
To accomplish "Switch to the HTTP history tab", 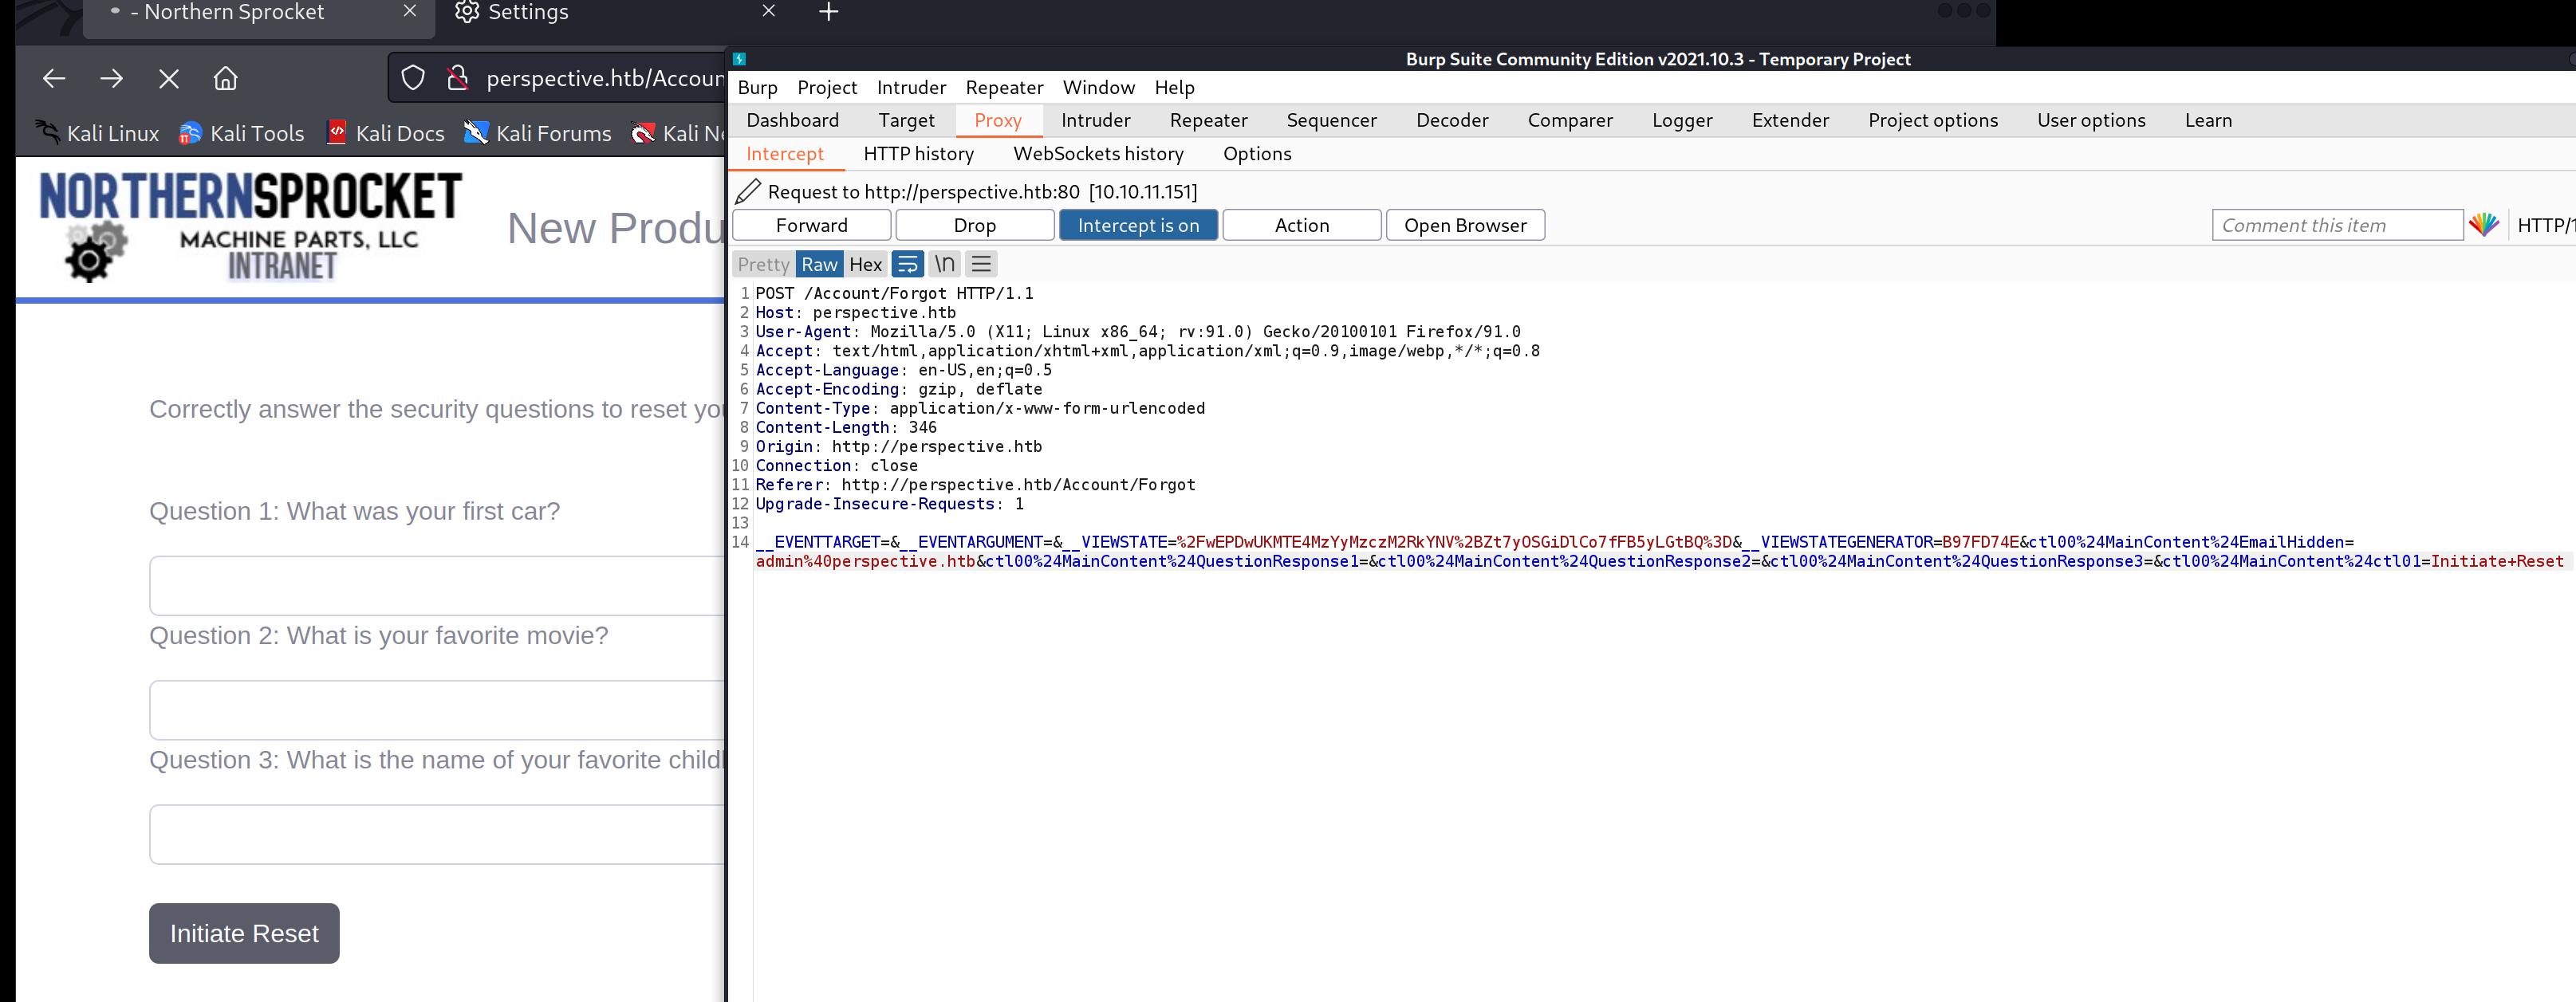I will coord(918,153).
